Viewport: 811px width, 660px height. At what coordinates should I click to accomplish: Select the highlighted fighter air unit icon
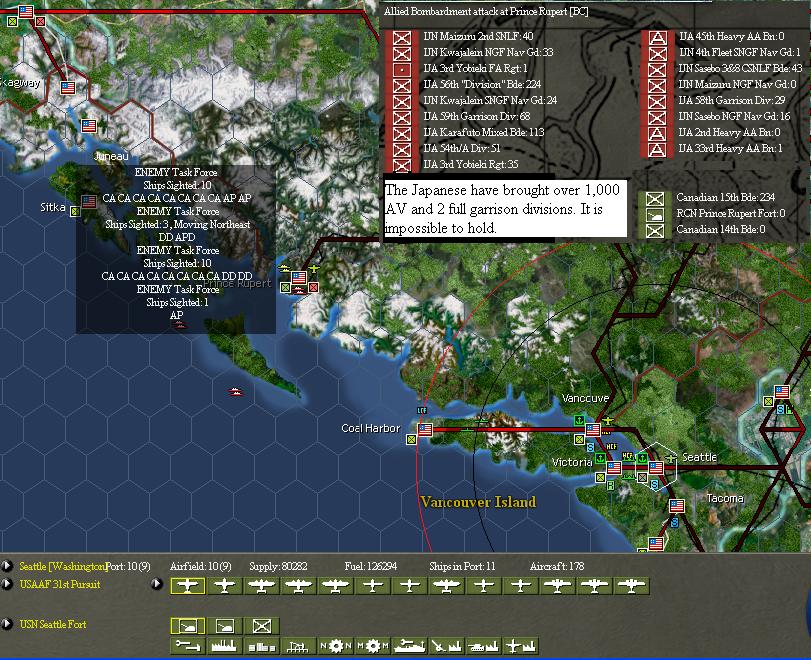pos(188,586)
